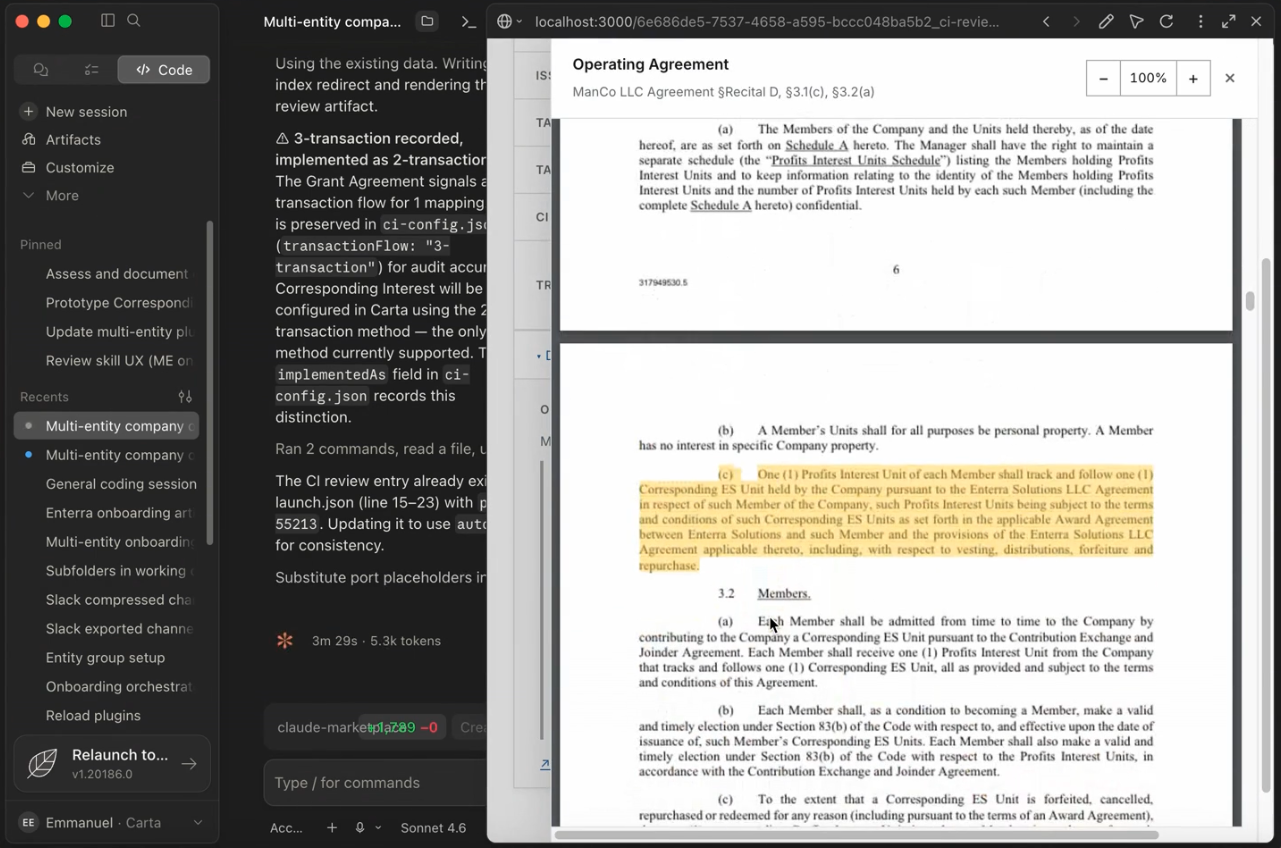Open the search magnifier icon
This screenshot has height=848, width=1281.
[134, 21]
